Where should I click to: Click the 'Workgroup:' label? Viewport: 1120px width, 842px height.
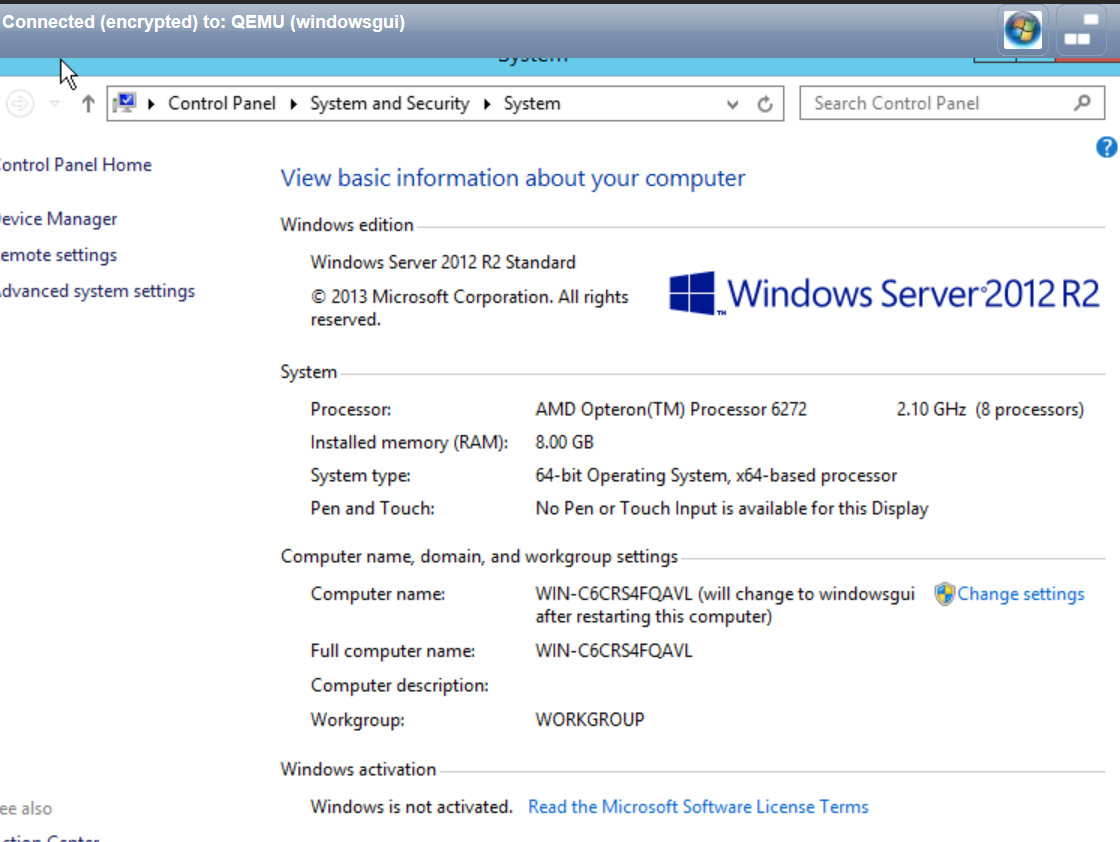(x=357, y=720)
